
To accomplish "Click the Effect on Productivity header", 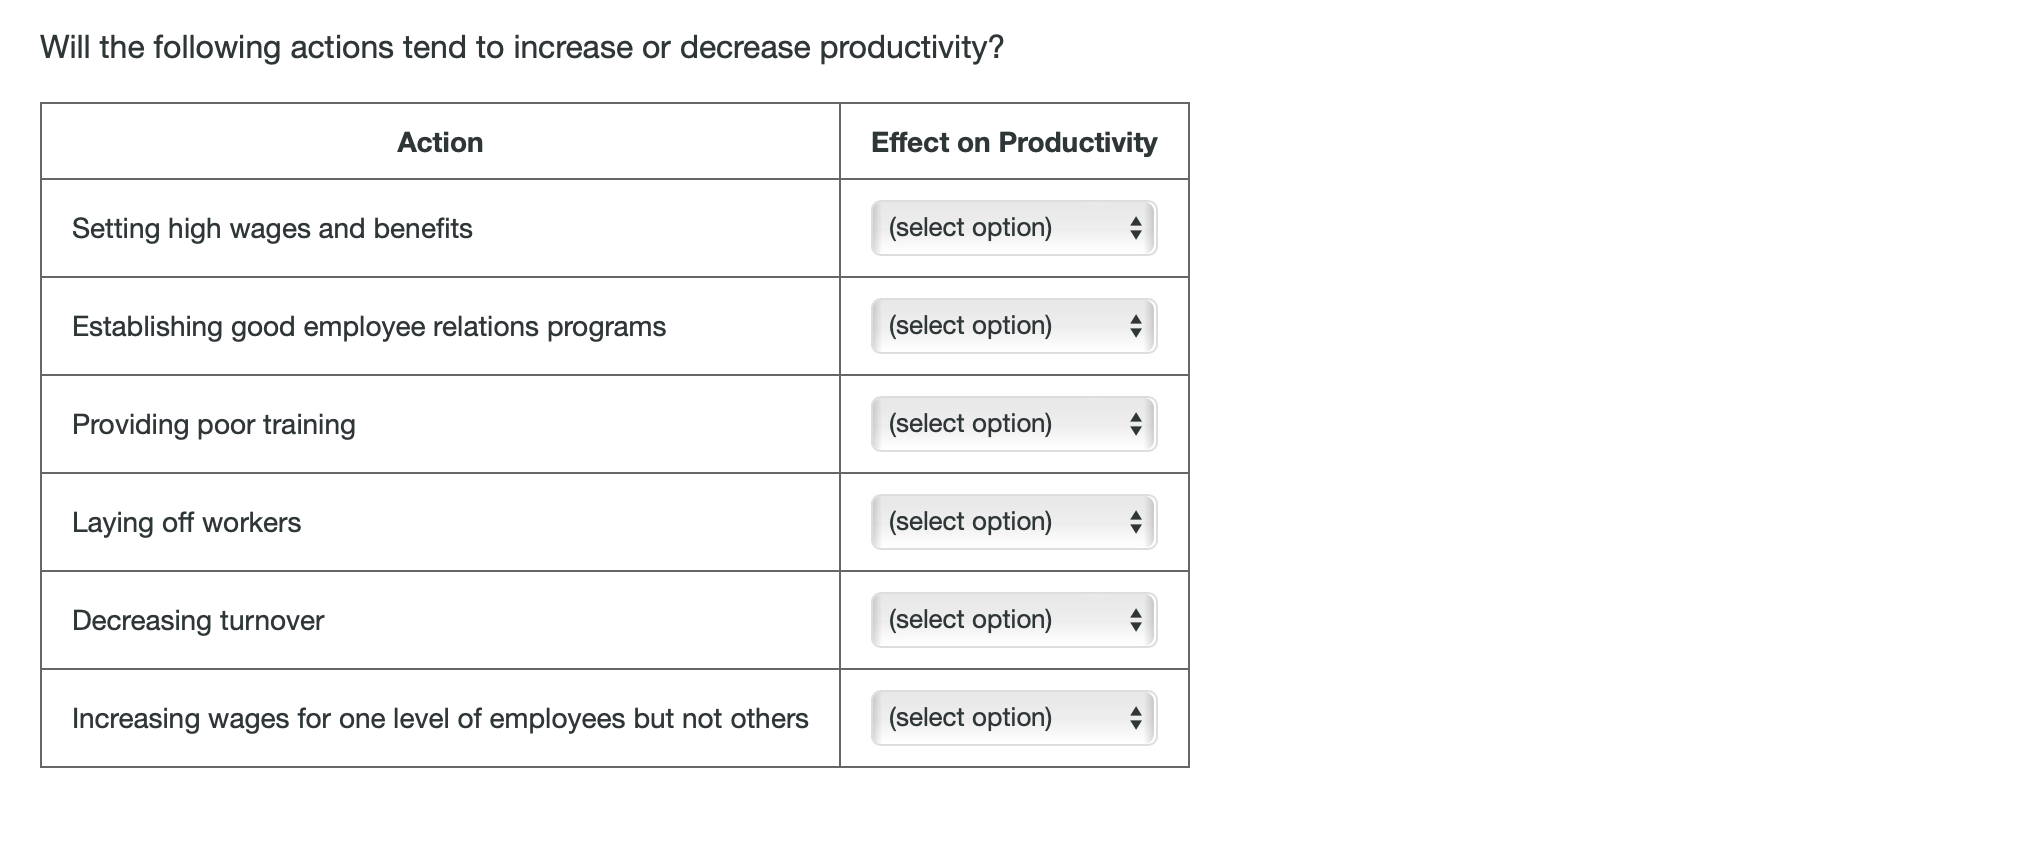I will coord(1013,142).
